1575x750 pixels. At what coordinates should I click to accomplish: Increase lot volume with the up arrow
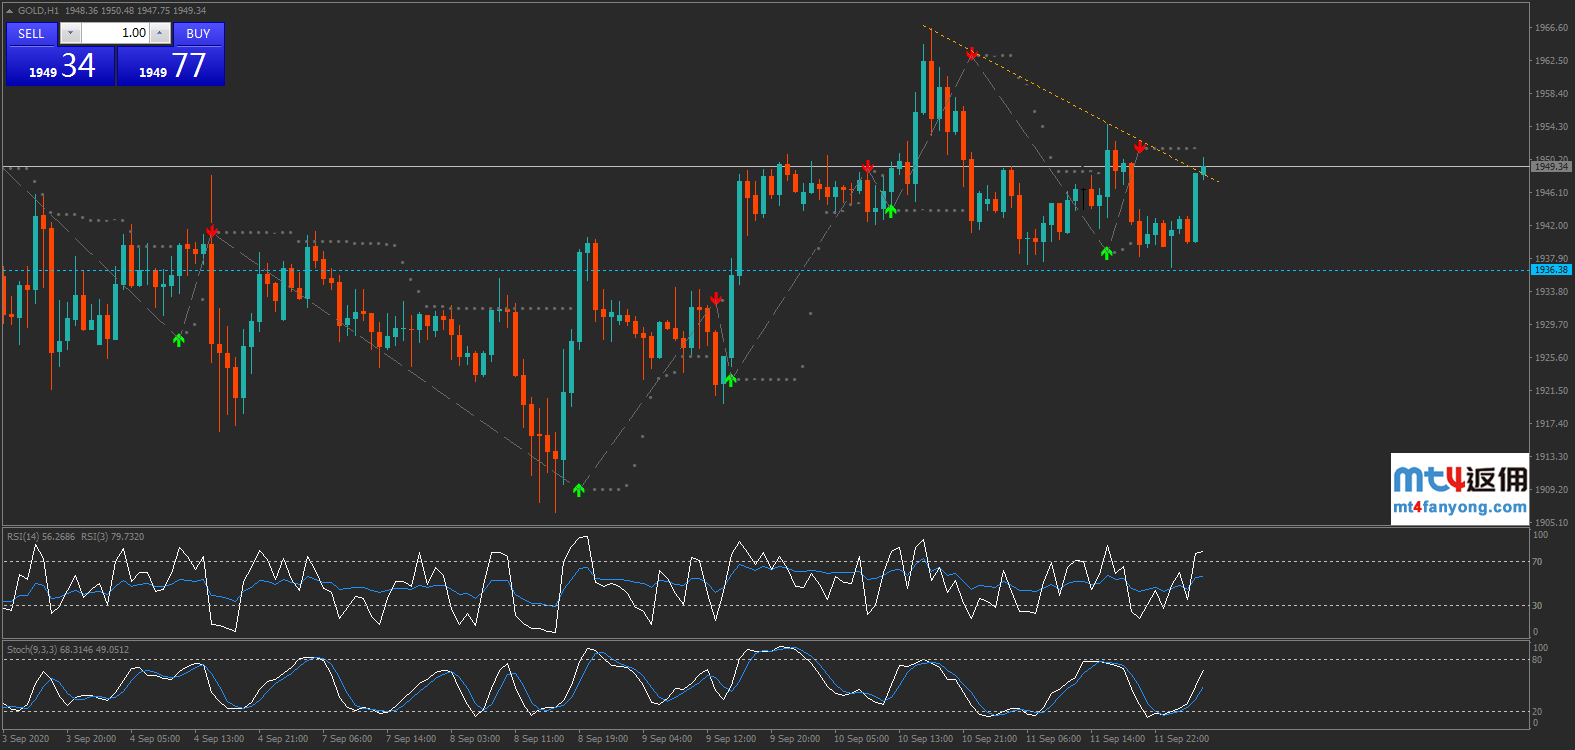click(159, 33)
